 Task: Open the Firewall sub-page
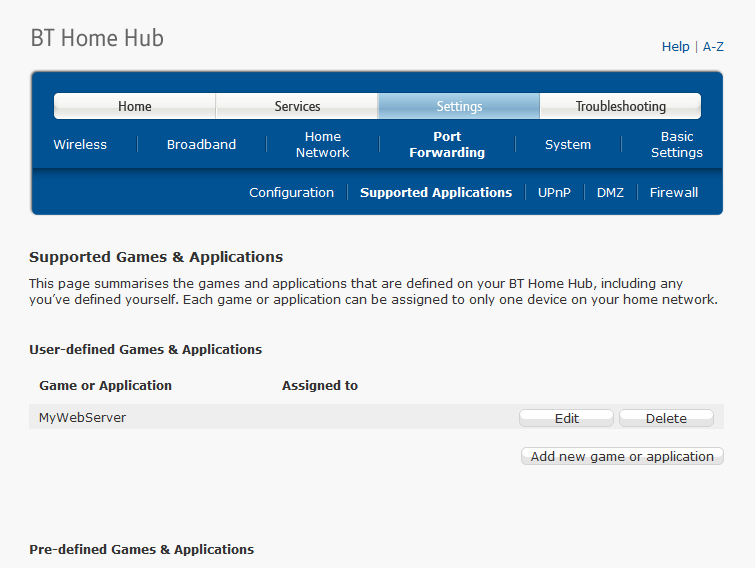point(674,192)
